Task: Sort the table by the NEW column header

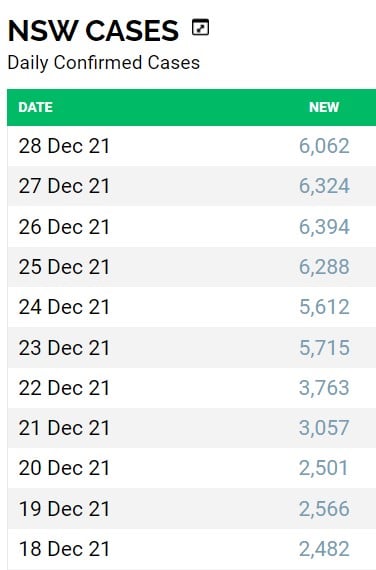Action: tap(324, 107)
